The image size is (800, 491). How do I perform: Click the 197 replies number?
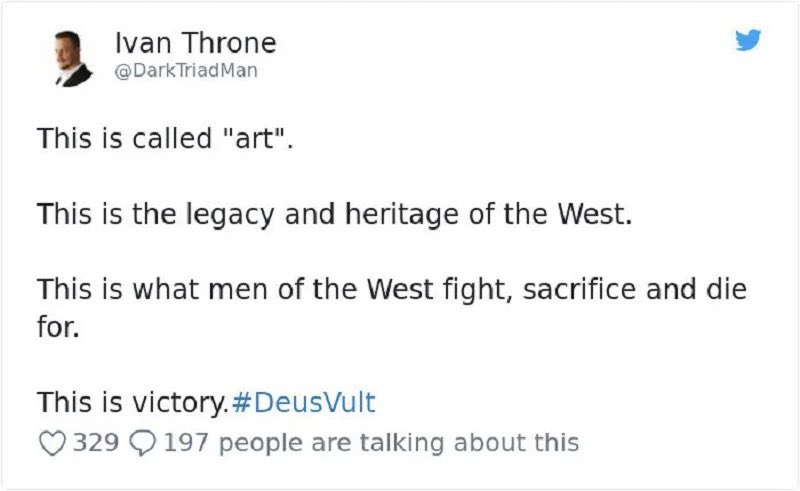click(187, 441)
